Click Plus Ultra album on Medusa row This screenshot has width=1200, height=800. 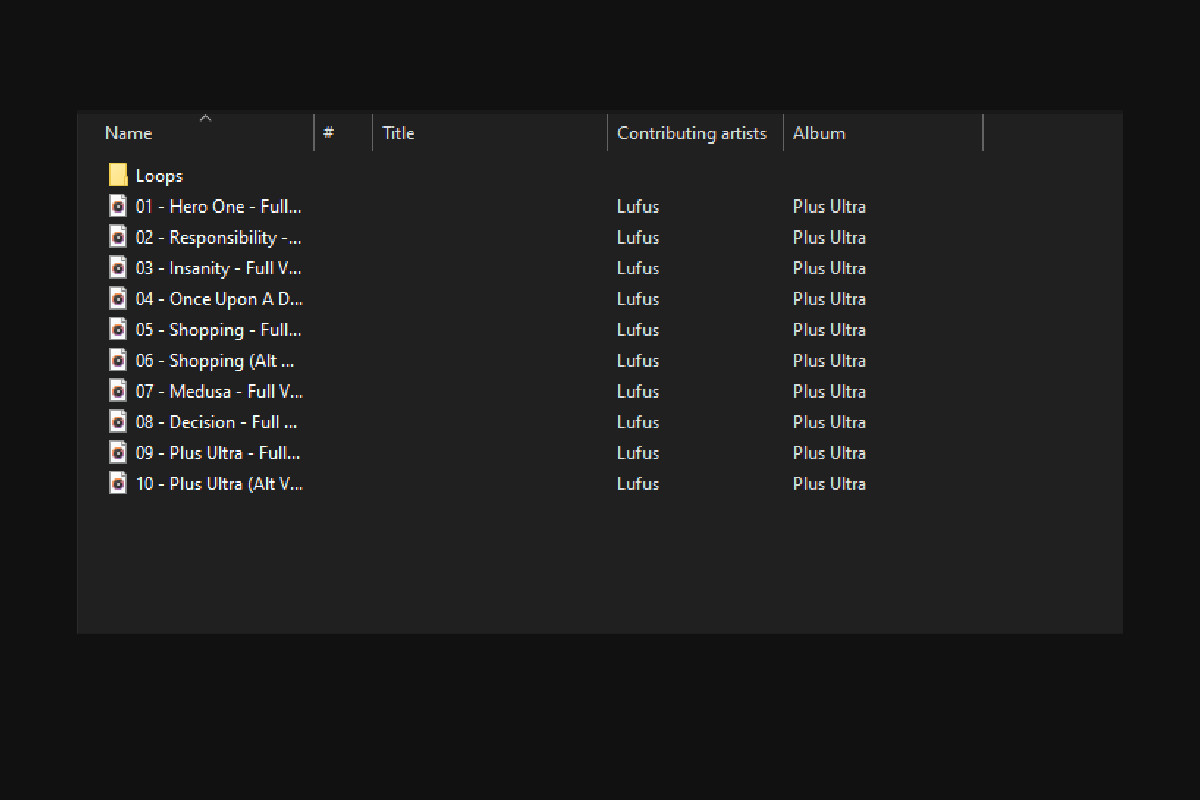click(x=829, y=391)
